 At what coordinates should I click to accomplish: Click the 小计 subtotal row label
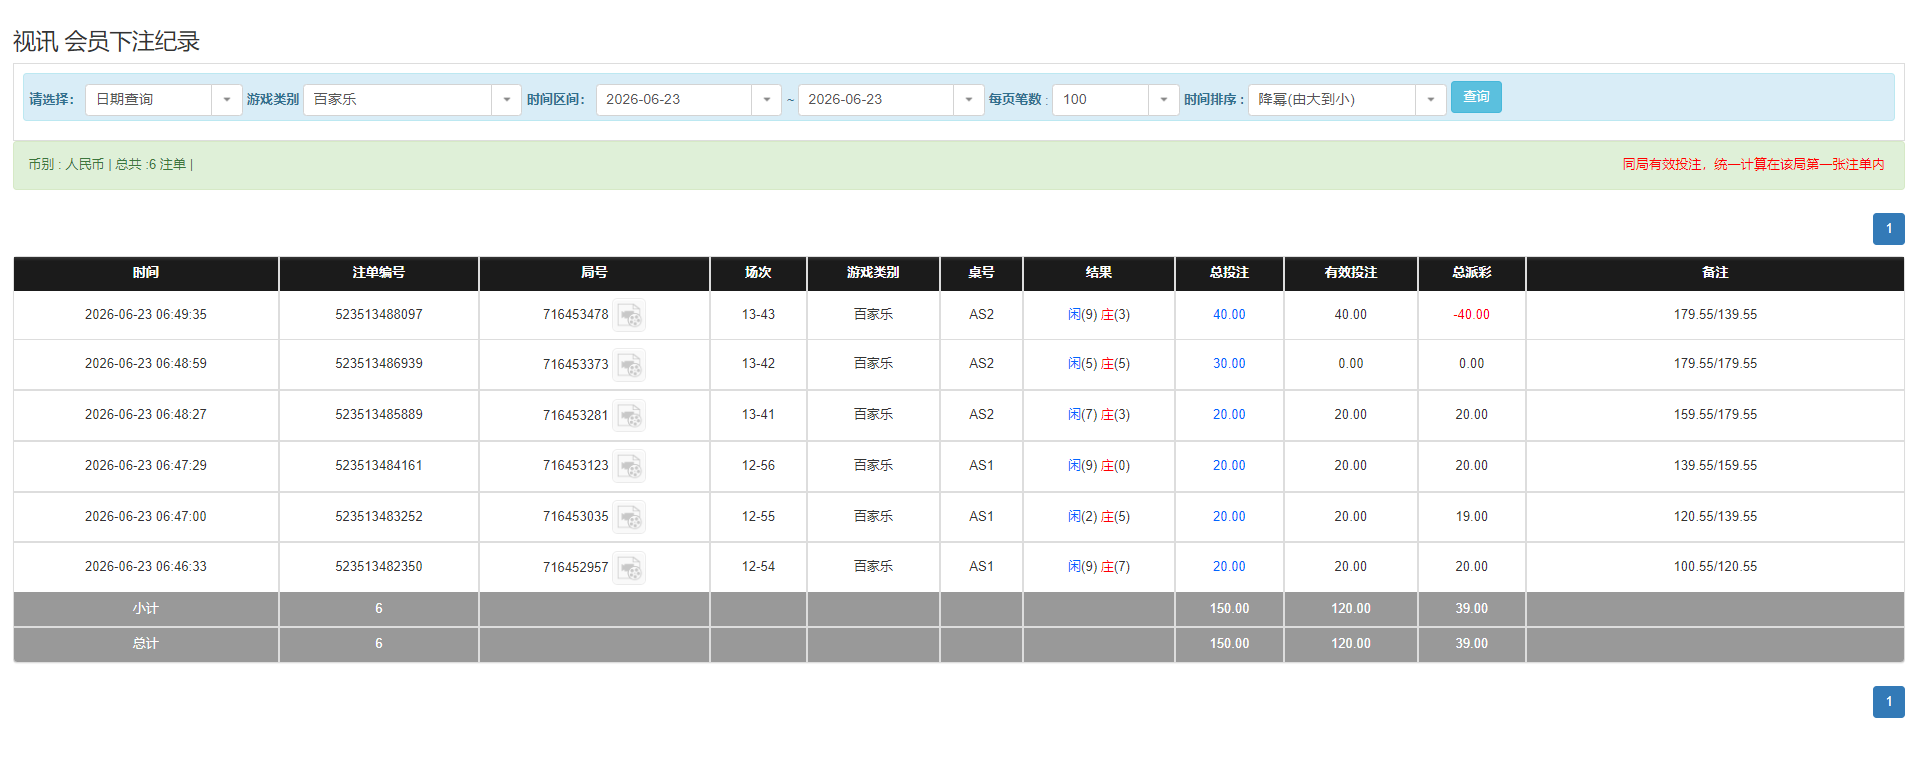(x=146, y=609)
